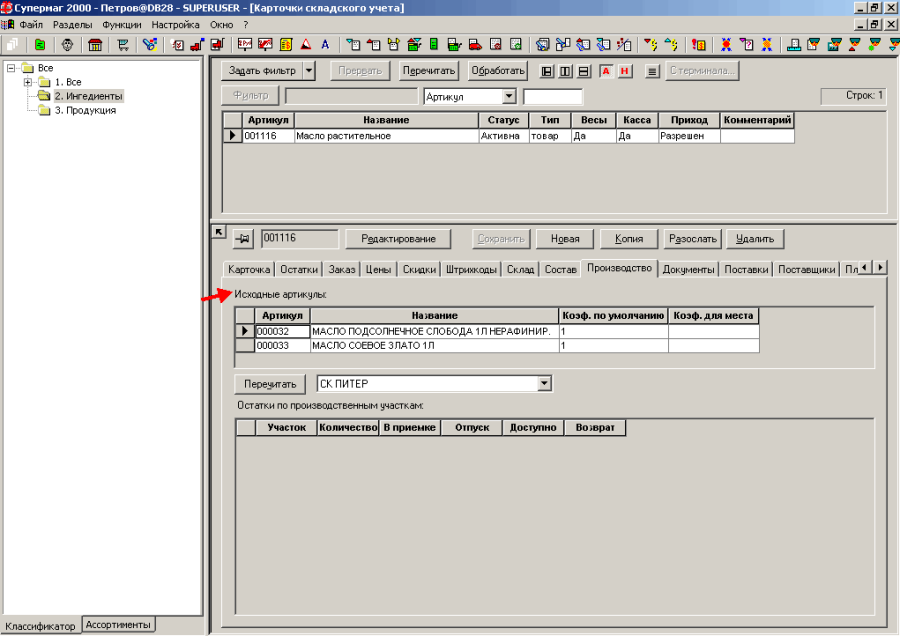Select the 2. Ингредиенты tree folder

coord(88,96)
